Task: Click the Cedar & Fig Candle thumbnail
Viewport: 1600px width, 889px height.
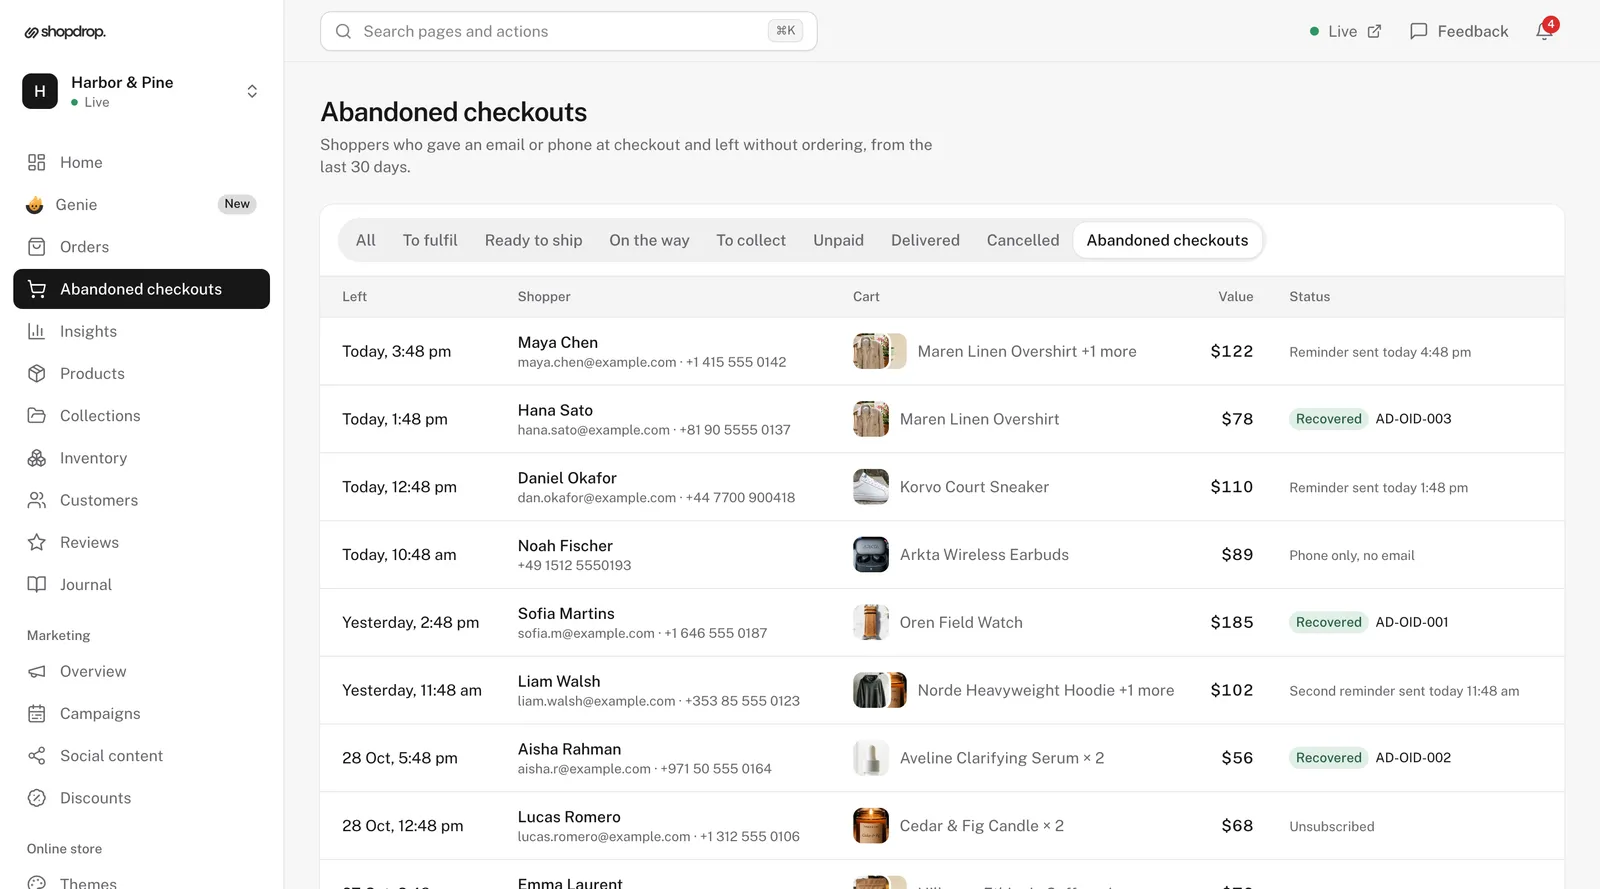Action: pos(870,826)
